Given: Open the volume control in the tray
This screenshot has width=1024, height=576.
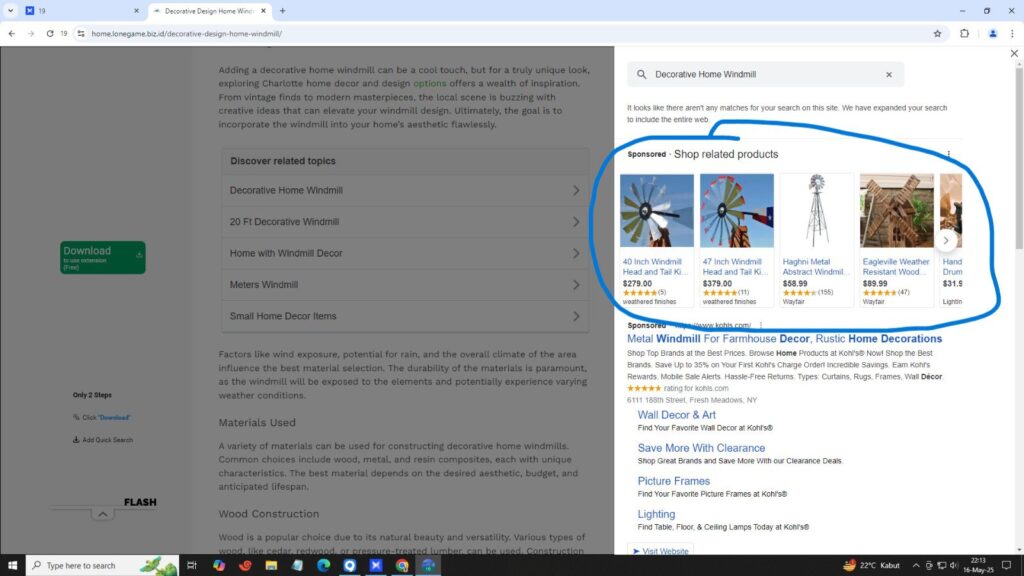Looking at the screenshot, I should (x=953, y=566).
